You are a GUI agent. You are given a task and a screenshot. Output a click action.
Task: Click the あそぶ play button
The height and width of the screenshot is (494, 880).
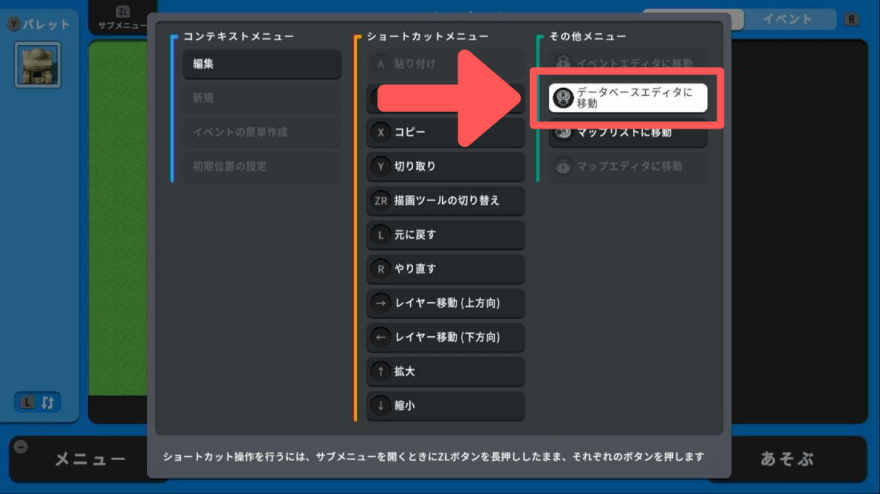(x=787, y=459)
